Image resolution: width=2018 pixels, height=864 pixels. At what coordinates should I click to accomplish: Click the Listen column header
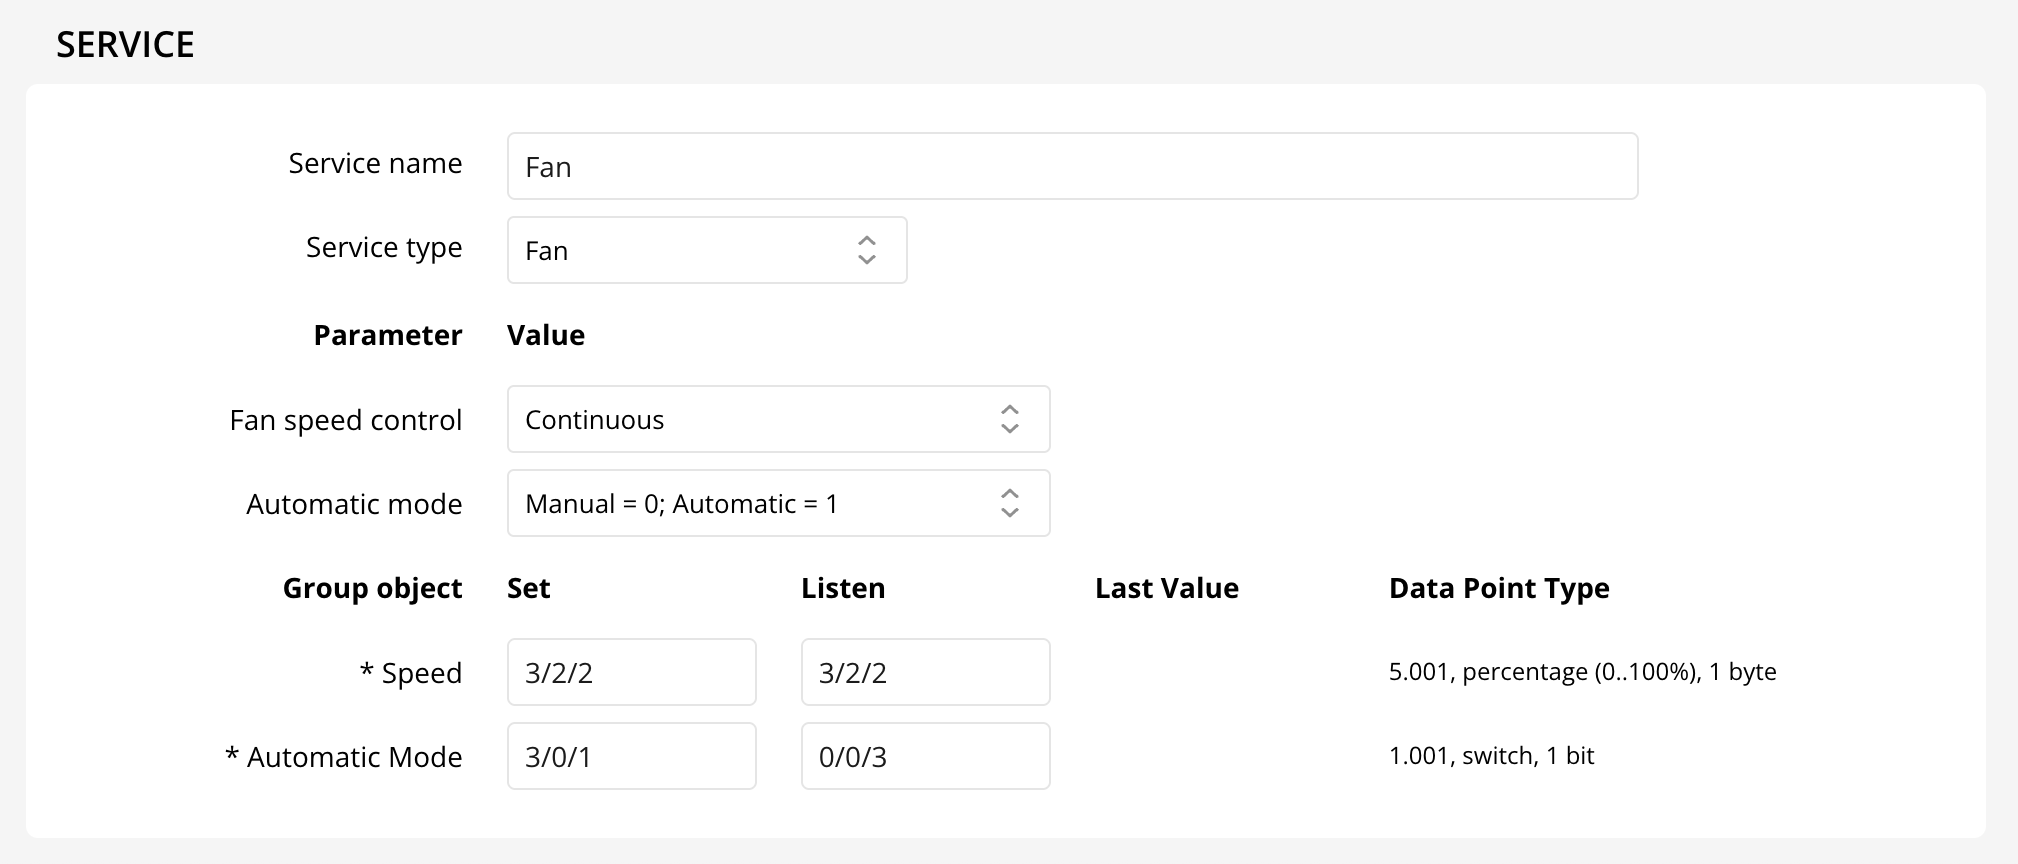pyautogui.click(x=843, y=588)
